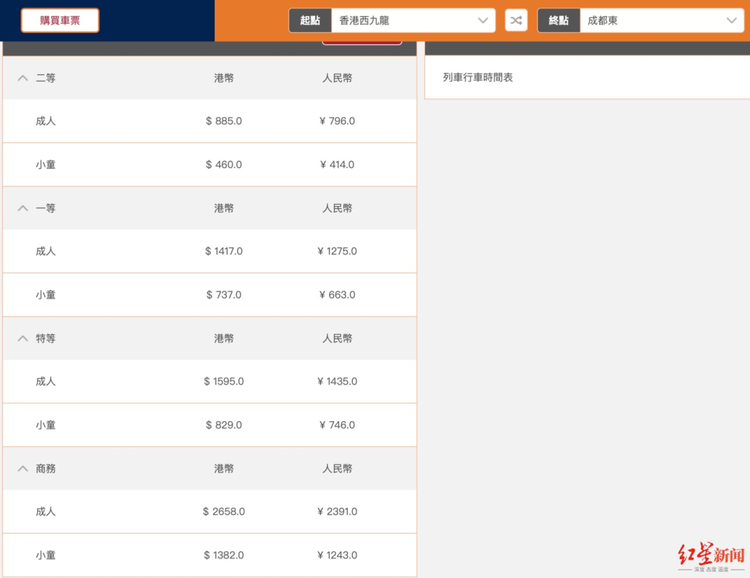The image size is (750, 578).
Task: Select the $ 2658.0 business adult fare
Action: click(224, 511)
